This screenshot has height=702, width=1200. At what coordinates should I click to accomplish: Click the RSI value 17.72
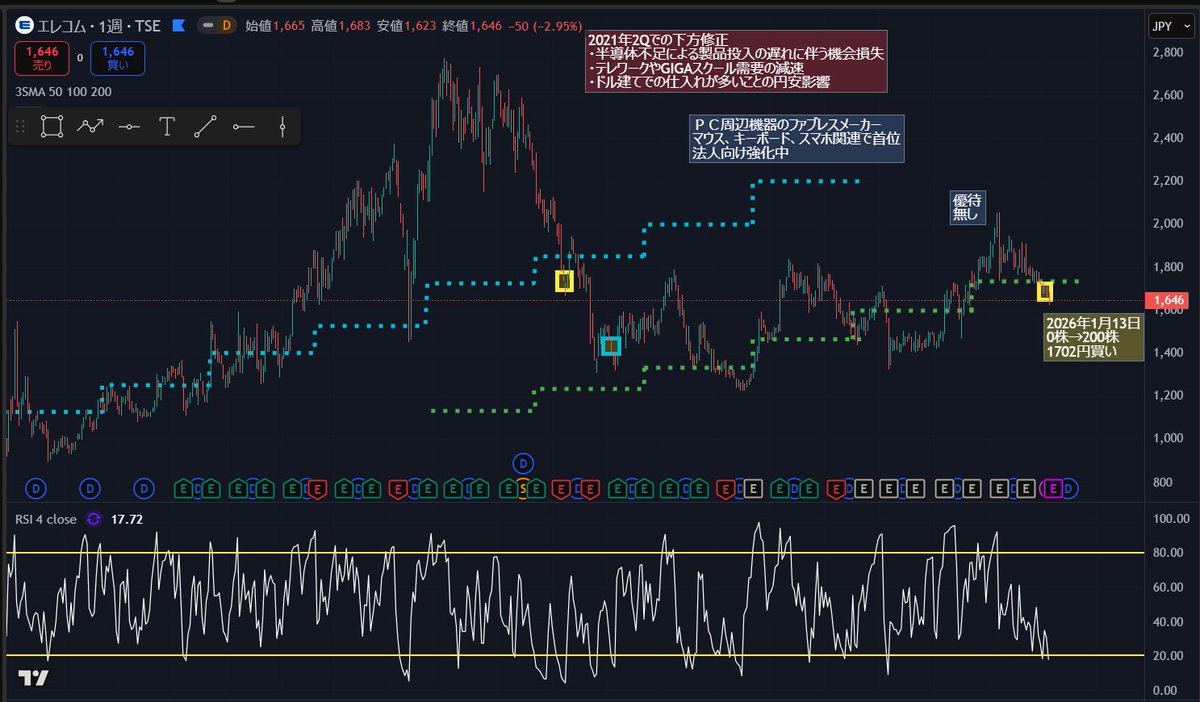[x=126, y=518]
